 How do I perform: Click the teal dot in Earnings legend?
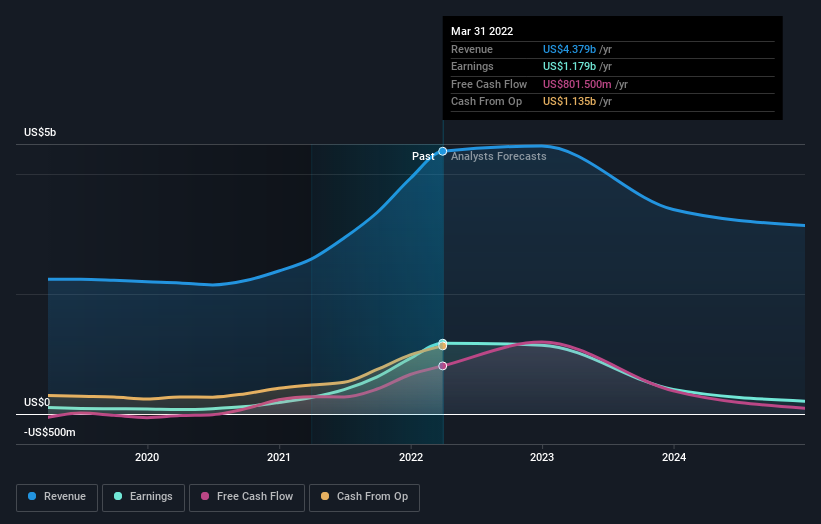(x=118, y=496)
